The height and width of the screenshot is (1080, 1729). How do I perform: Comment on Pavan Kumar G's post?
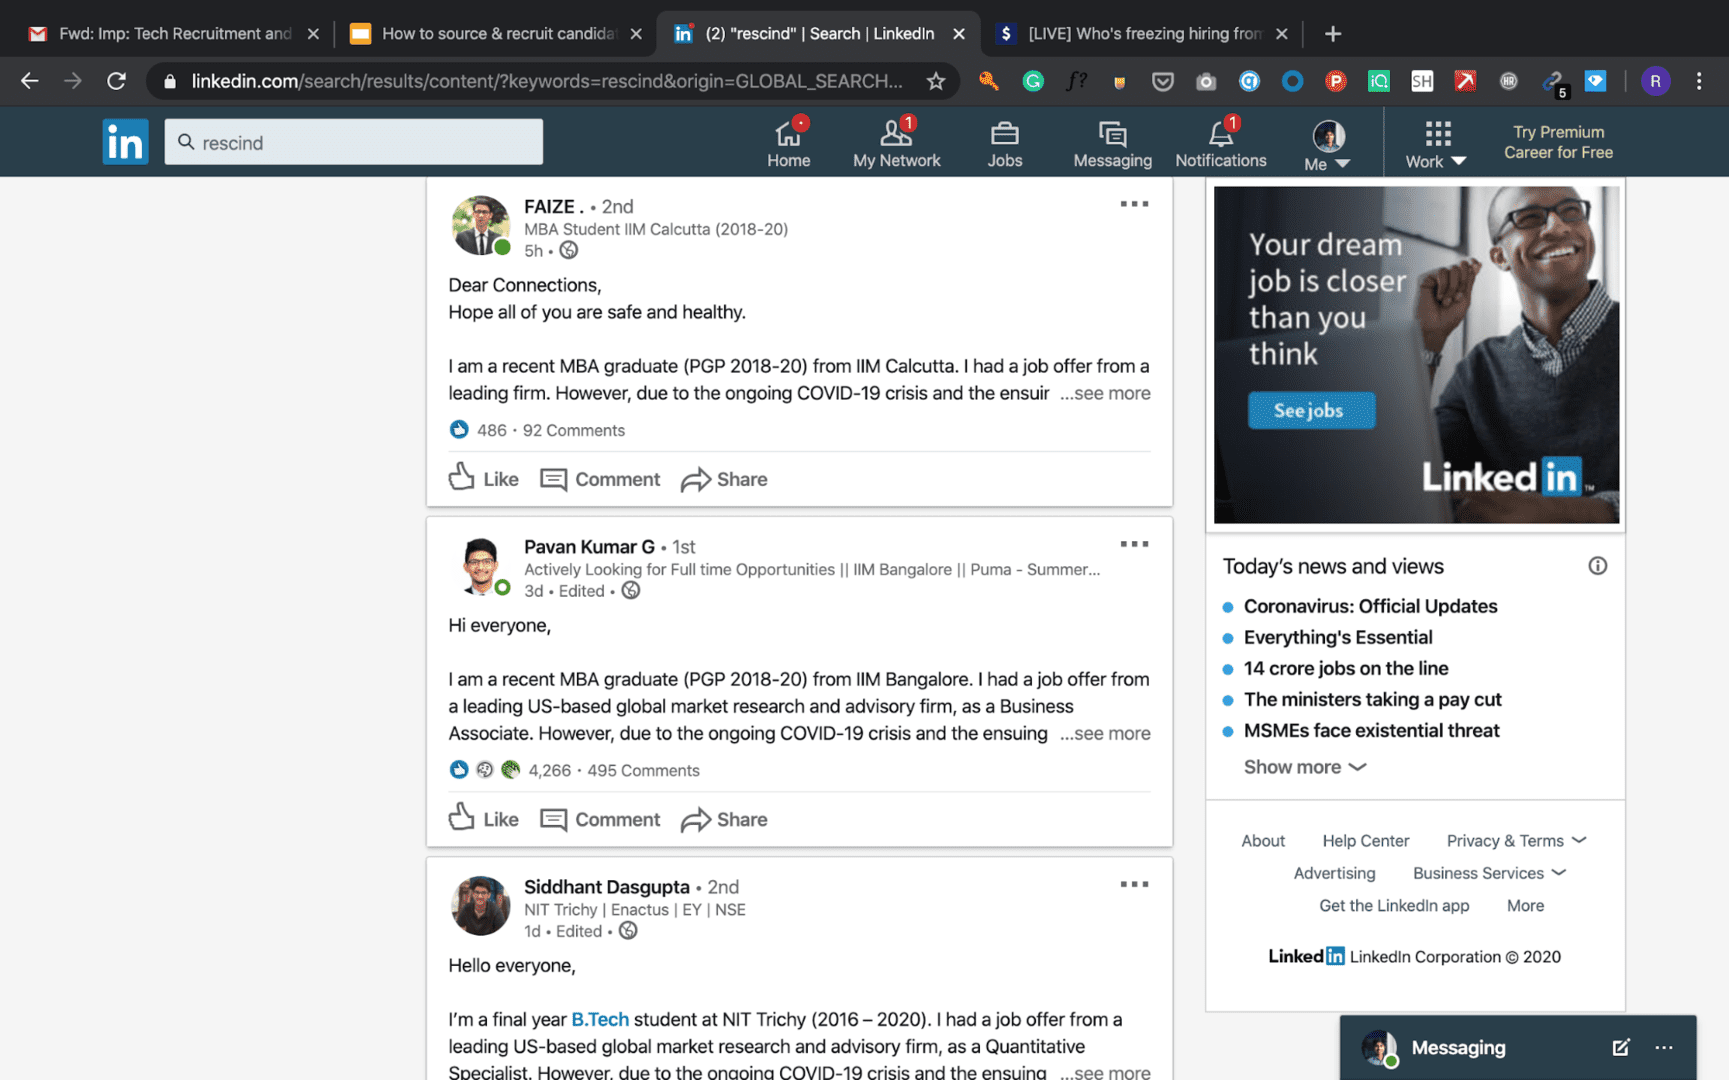click(600, 819)
